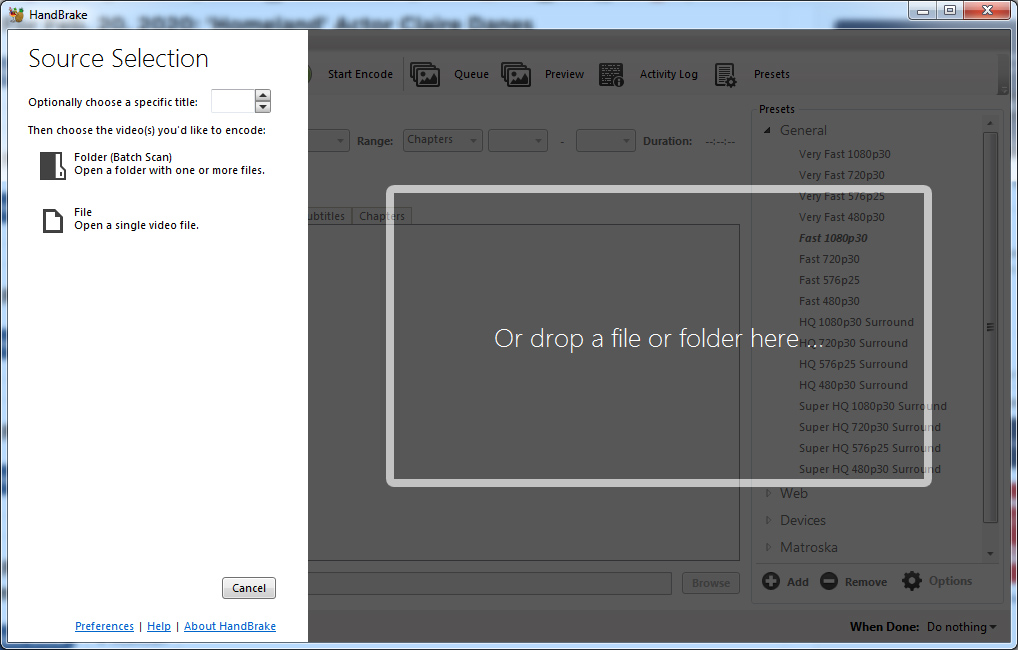
Task: Increment the title number stepper
Action: [x=261, y=96]
